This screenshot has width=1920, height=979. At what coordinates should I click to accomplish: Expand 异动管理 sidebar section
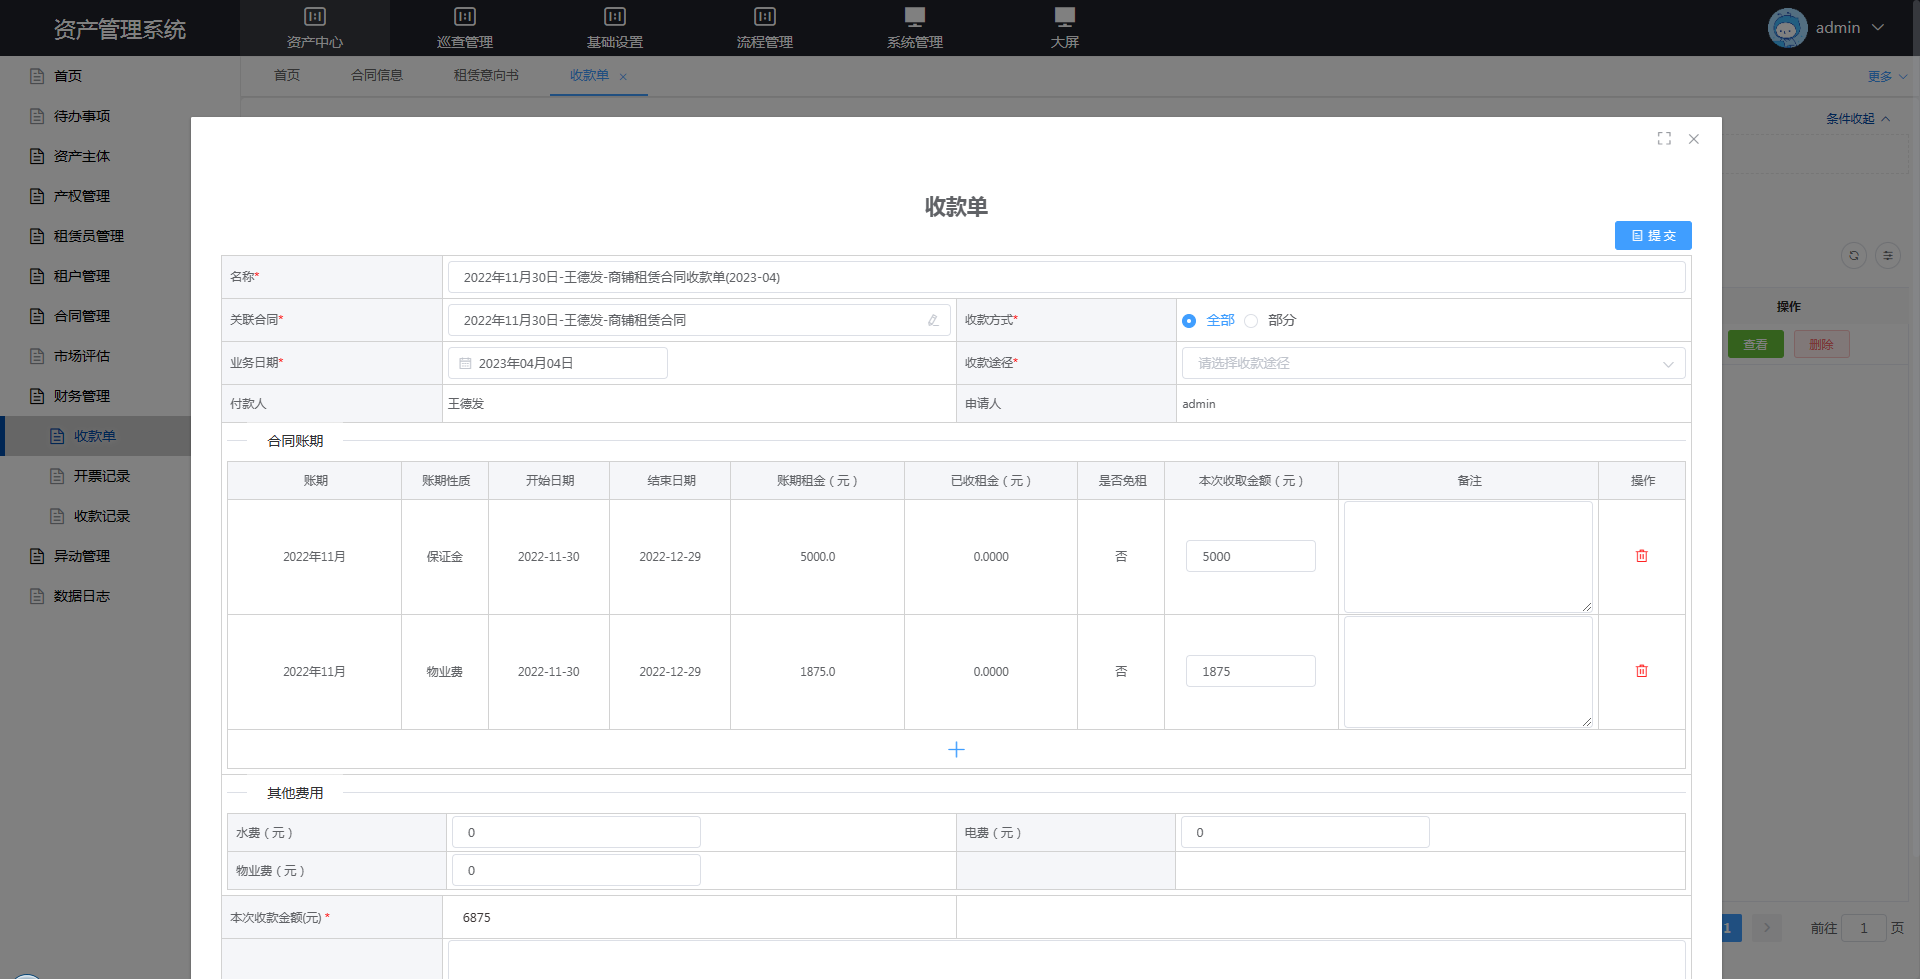82,556
